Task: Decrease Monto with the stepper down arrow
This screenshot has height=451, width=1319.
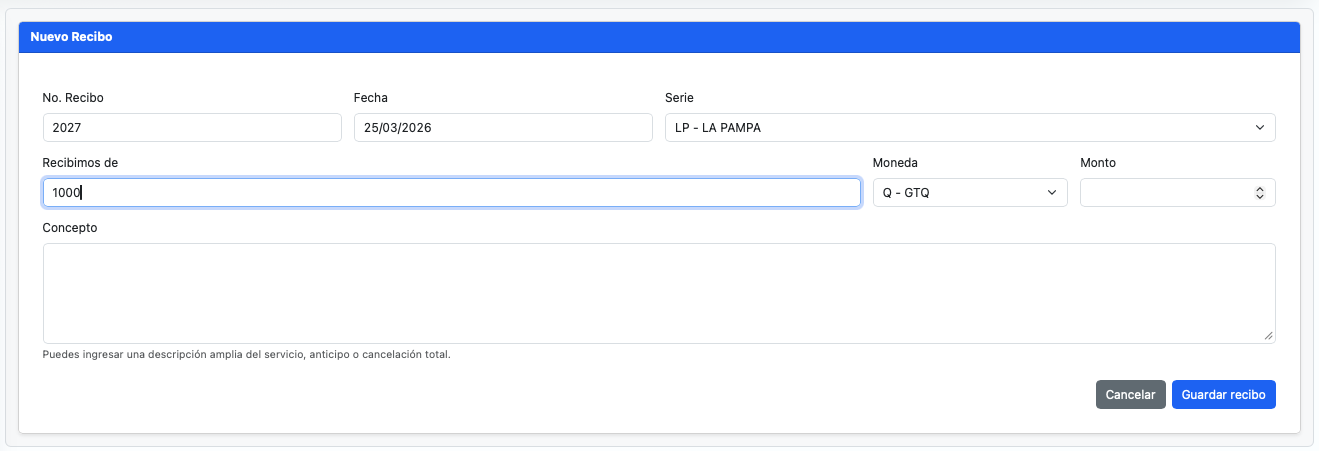Action: pos(1260,198)
